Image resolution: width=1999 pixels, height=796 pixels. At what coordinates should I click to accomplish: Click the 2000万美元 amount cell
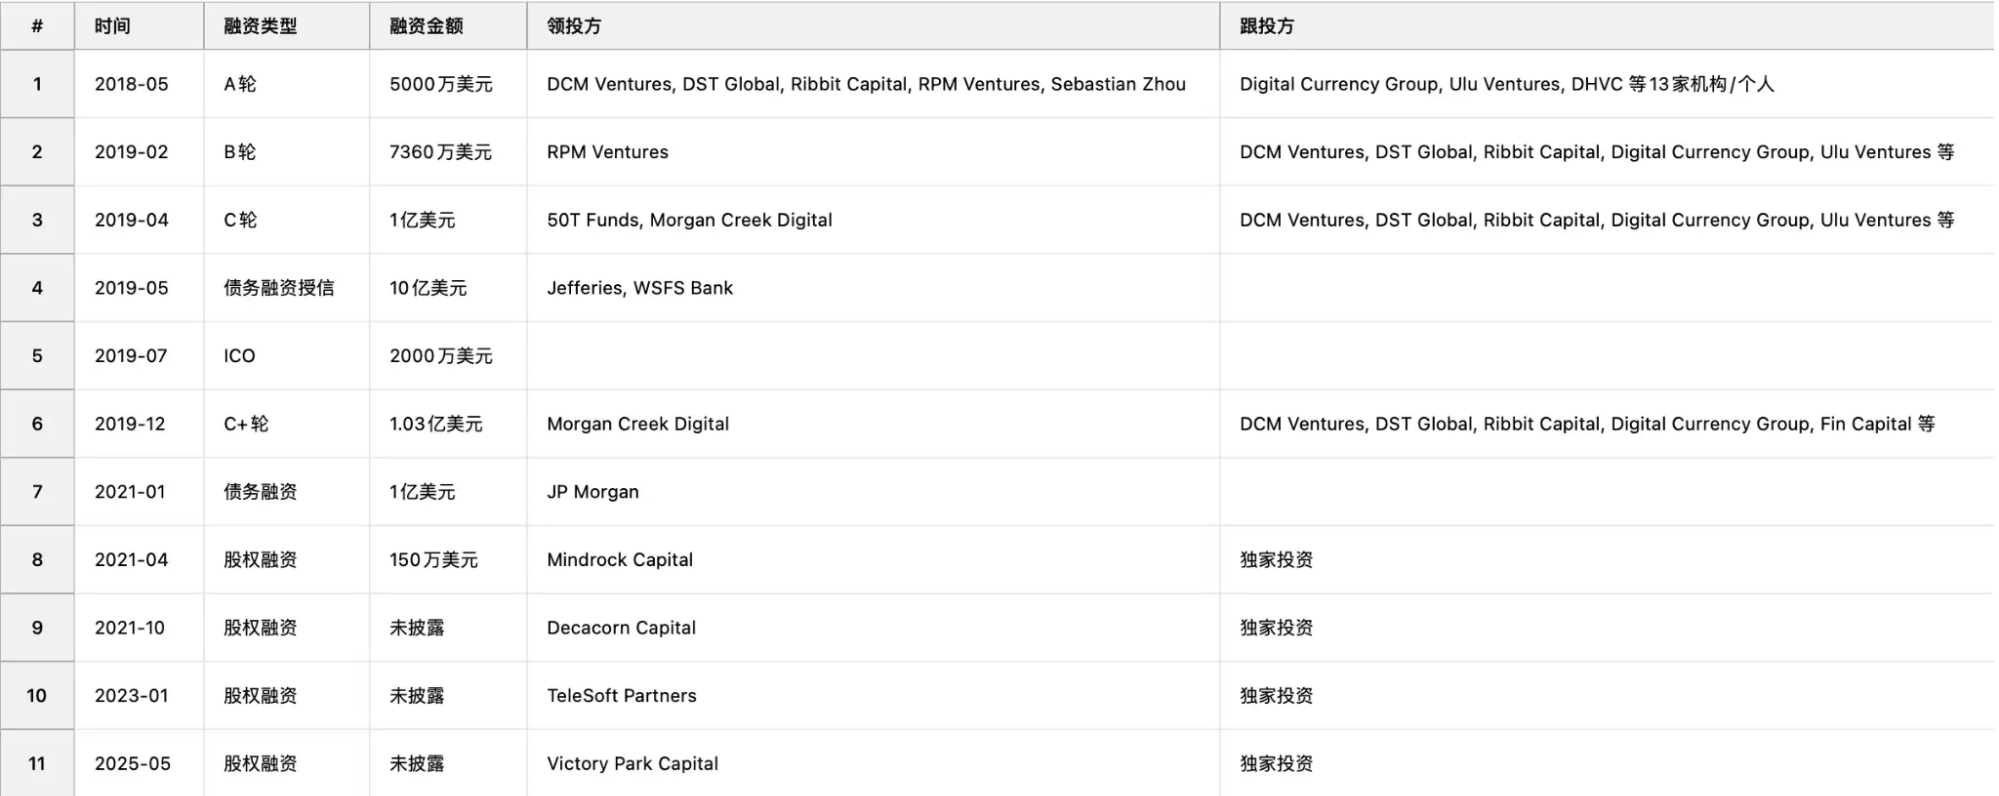pyautogui.click(x=448, y=356)
